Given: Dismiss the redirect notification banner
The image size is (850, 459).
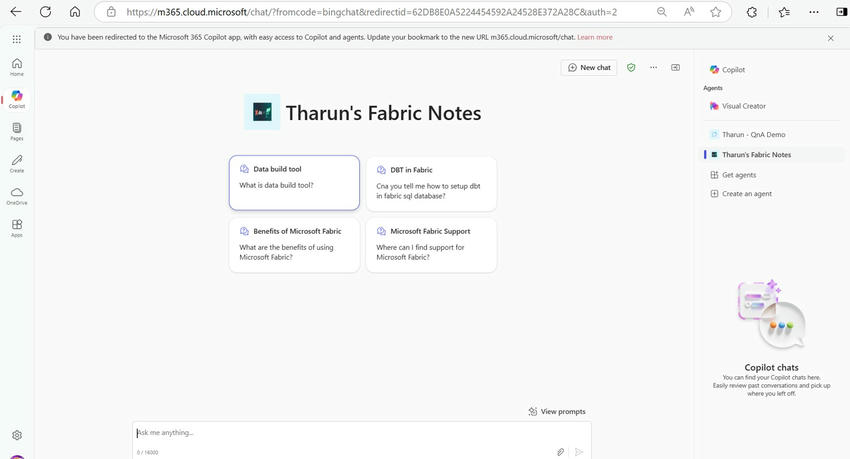Looking at the screenshot, I should coord(830,38).
